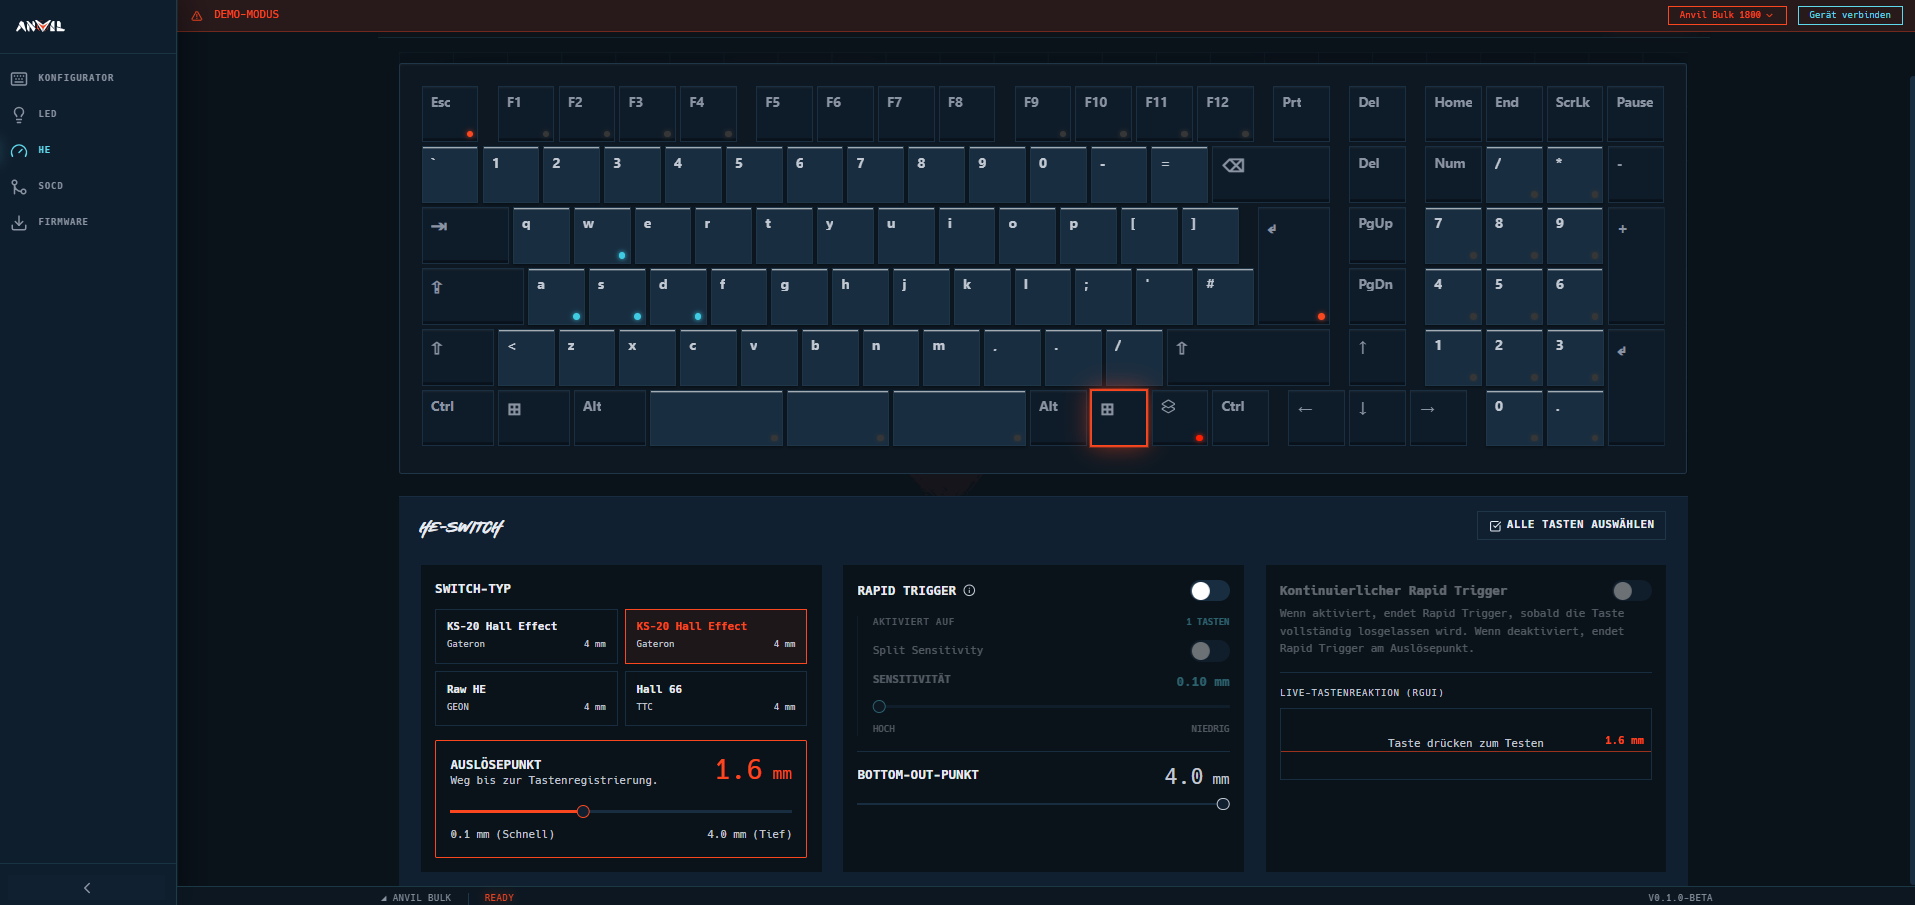Select the left Ctrl key
The image size is (1915, 905).
[457, 418]
